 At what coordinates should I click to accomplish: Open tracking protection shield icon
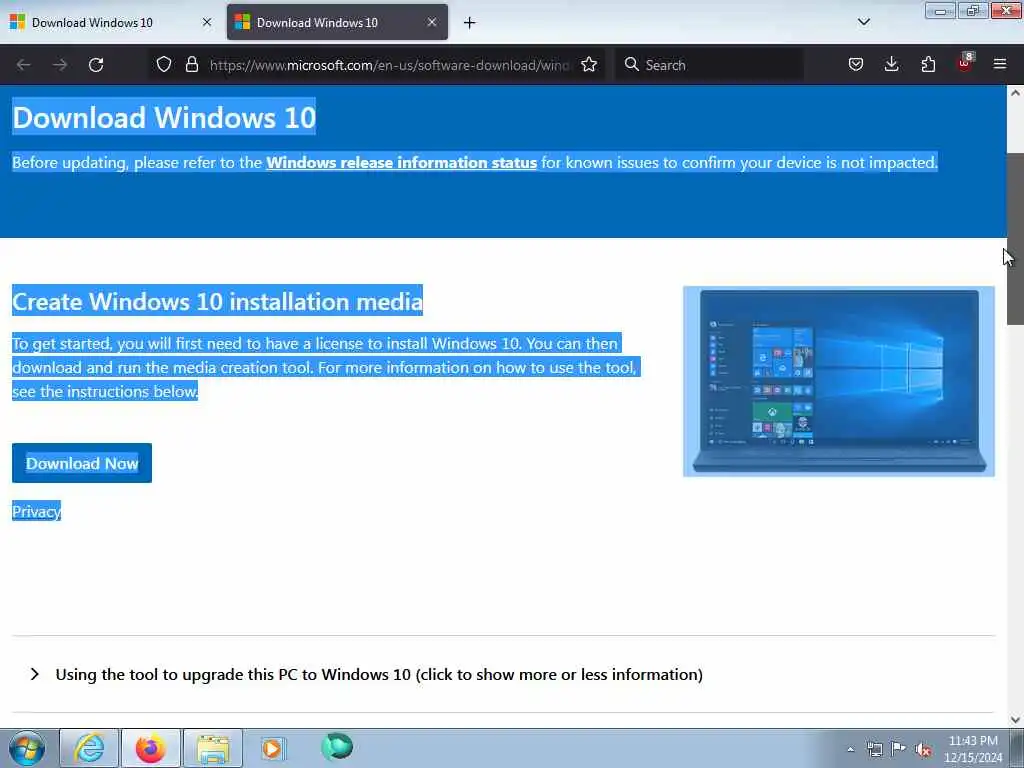164,64
